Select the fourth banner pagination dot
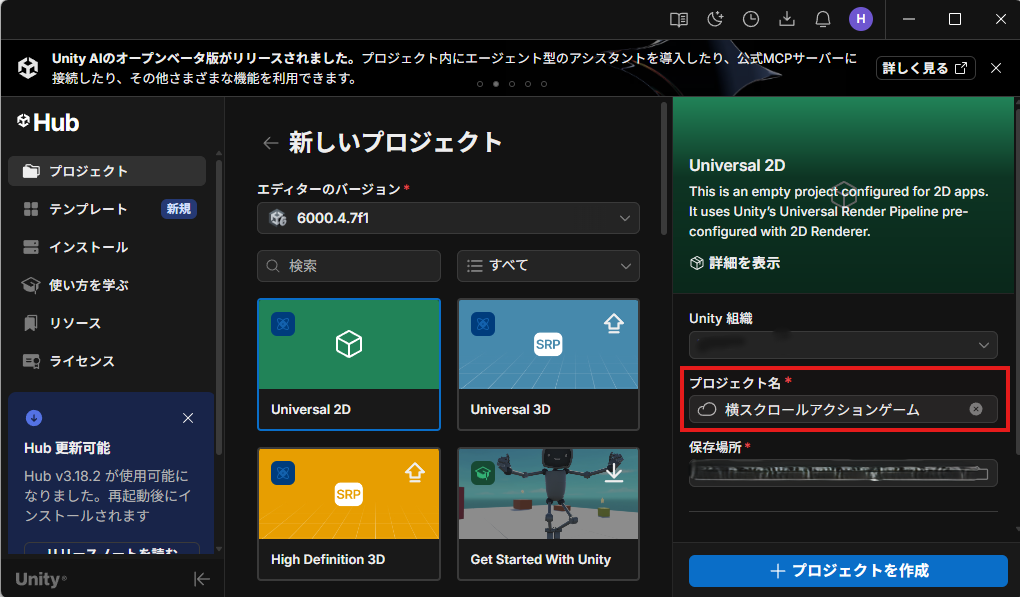This screenshot has height=597, width=1020. coord(528,84)
